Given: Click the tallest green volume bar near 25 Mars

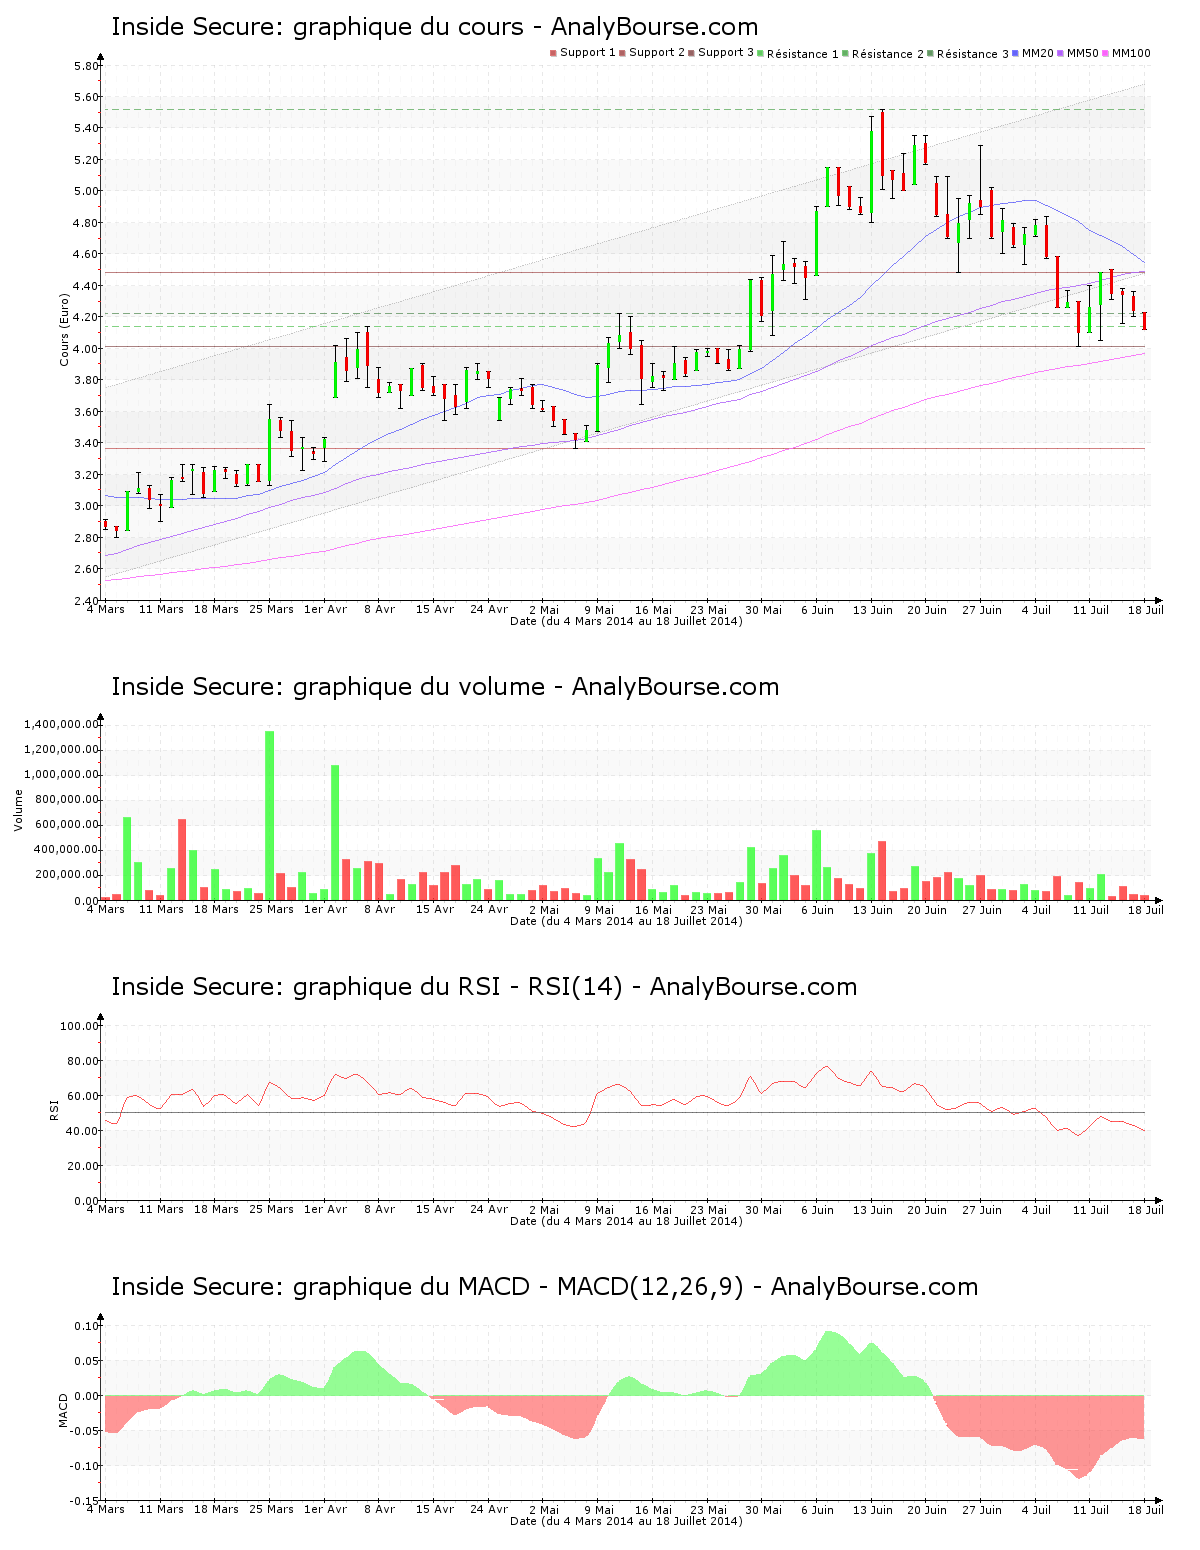Looking at the screenshot, I should [x=270, y=816].
